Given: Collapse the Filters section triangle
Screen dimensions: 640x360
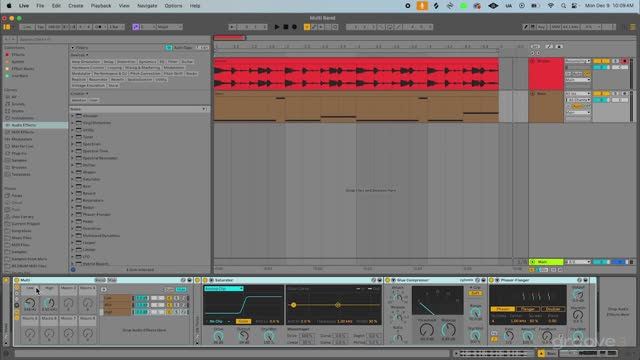Looking at the screenshot, I should tap(73, 48).
